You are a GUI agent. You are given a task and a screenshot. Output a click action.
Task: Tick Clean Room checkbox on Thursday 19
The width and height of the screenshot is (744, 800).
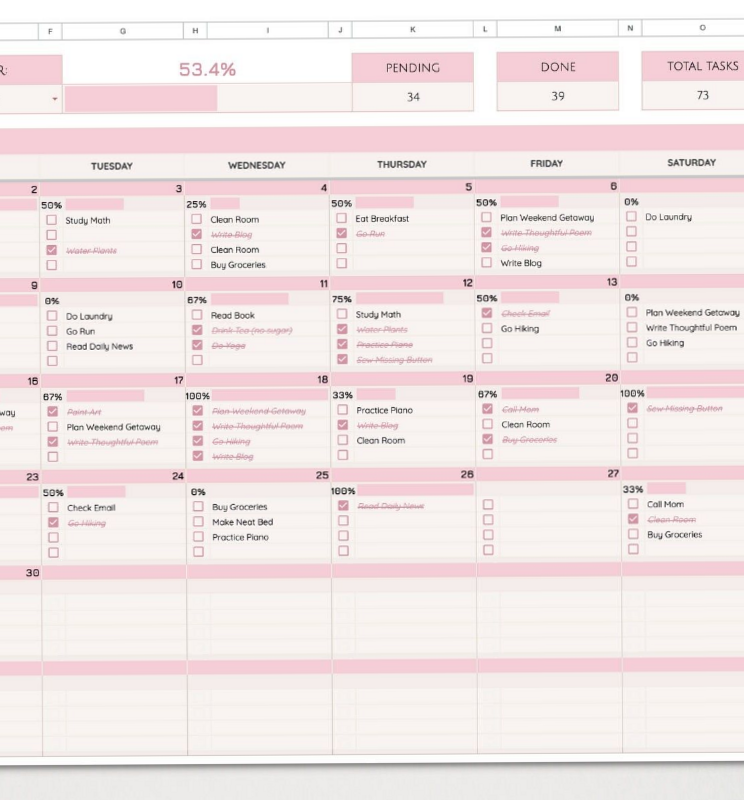point(342,440)
